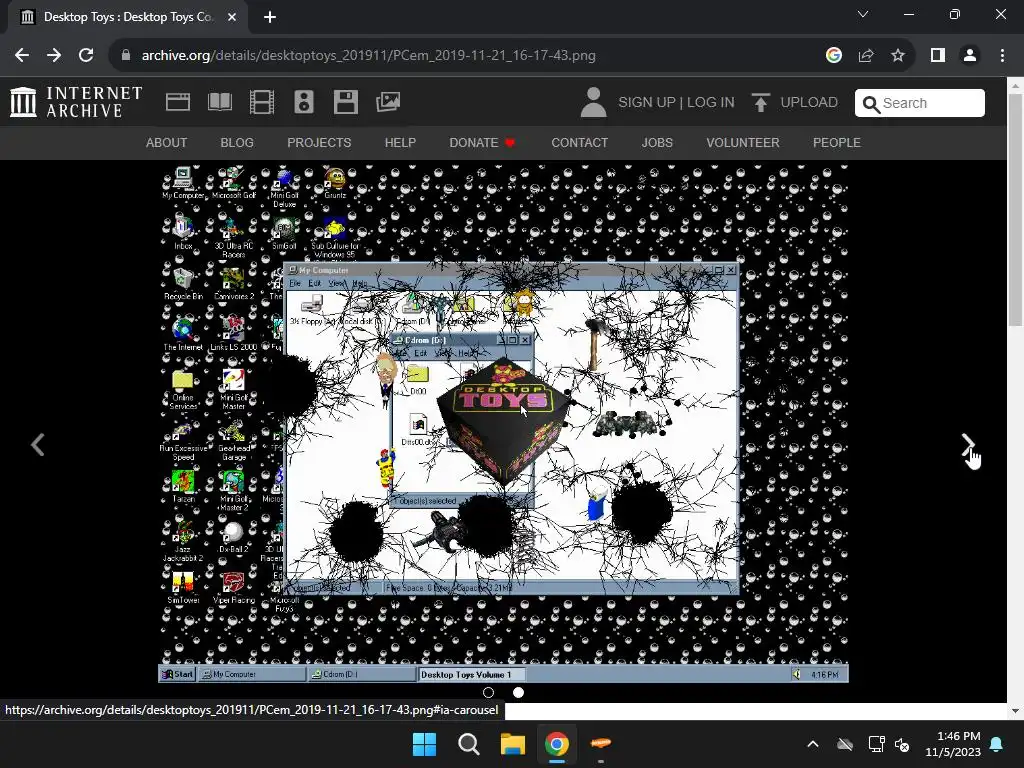Open the Video film-strip icon
The width and height of the screenshot is (1024, 768).
pos(262,102)
